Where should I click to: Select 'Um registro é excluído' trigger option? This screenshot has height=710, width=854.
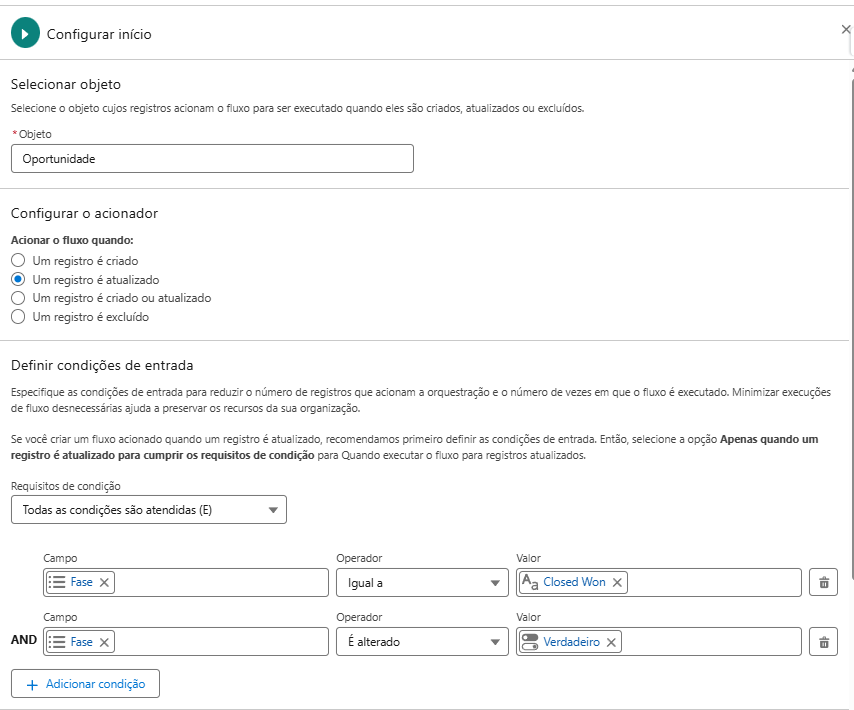coord(18,317)
